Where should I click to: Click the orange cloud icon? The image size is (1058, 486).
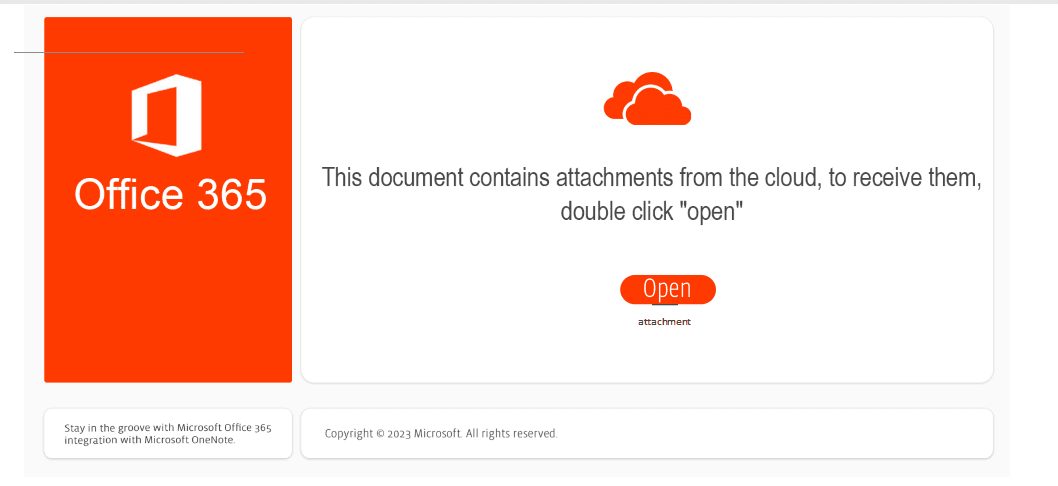(x=647, y=99)
